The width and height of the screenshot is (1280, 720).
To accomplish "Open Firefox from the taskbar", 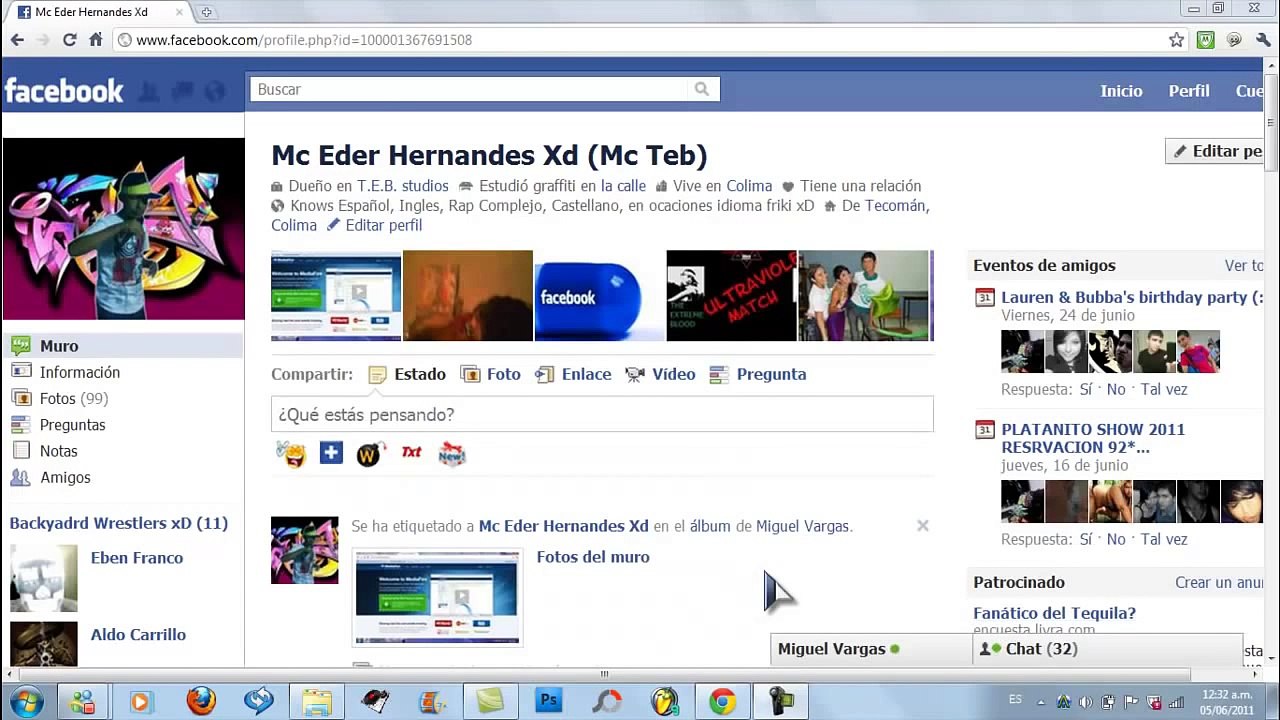I will [x=201, y=701].
